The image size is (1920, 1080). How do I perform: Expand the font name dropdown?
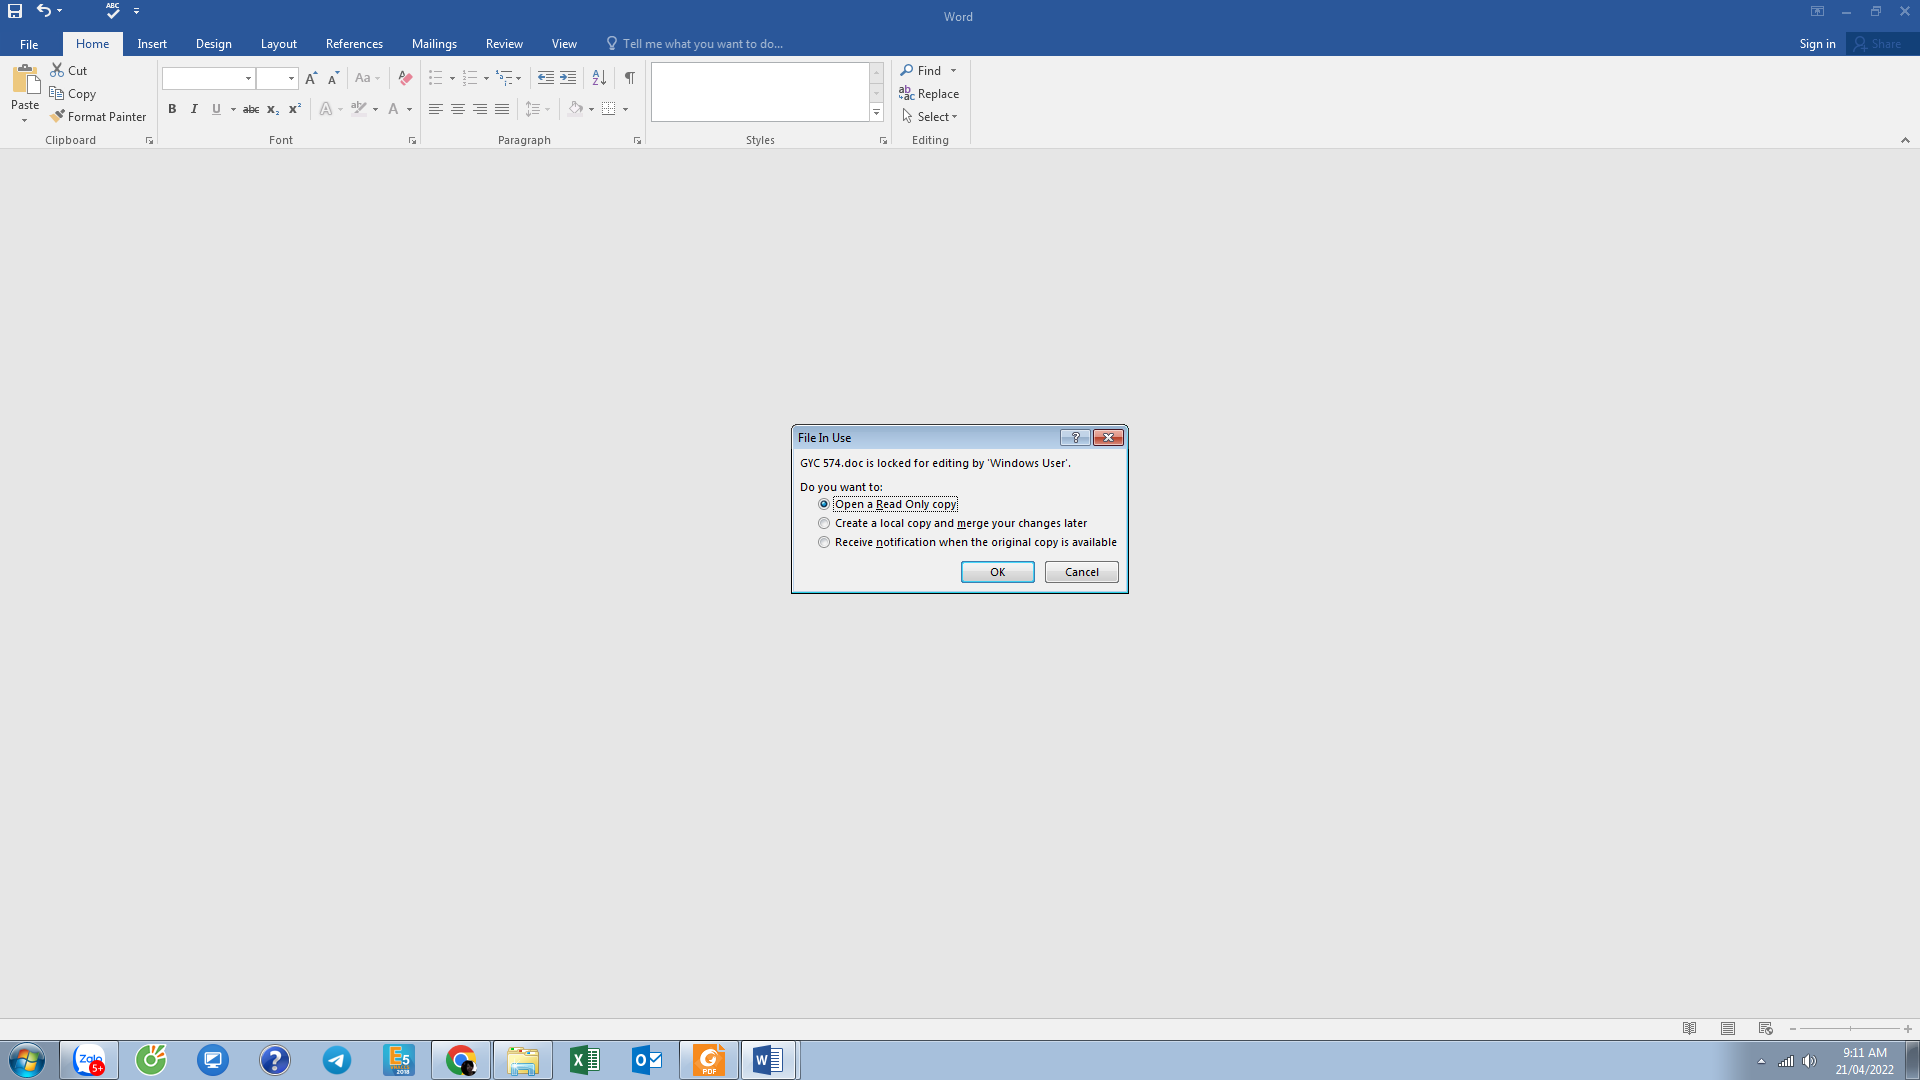click(x=248, y=78)
